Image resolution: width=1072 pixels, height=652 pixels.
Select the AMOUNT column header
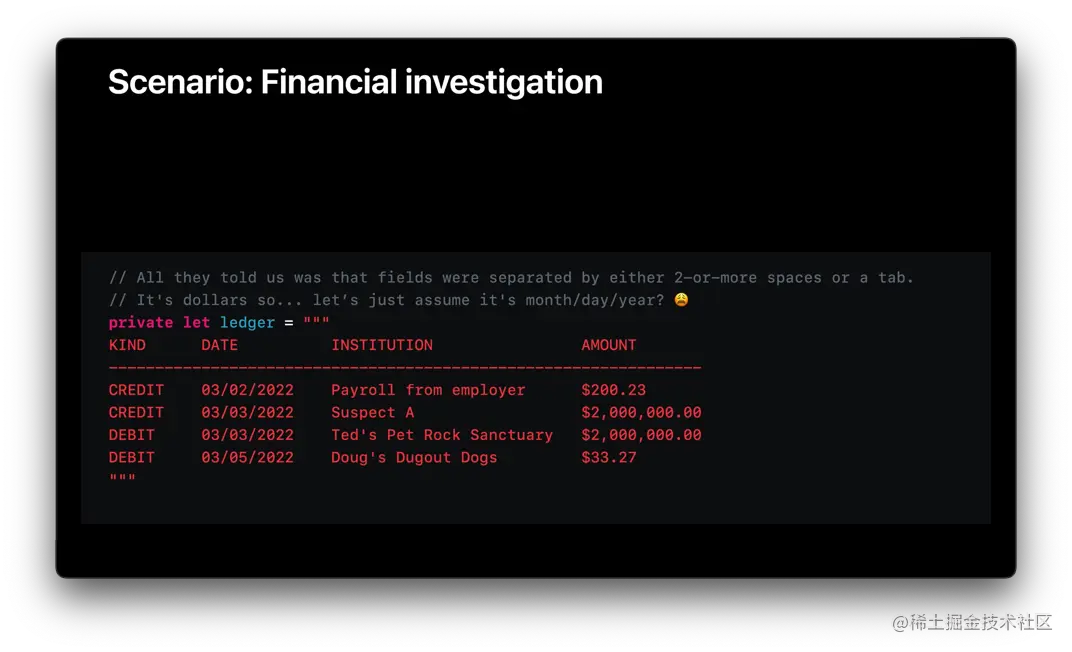tap(609, 345)
